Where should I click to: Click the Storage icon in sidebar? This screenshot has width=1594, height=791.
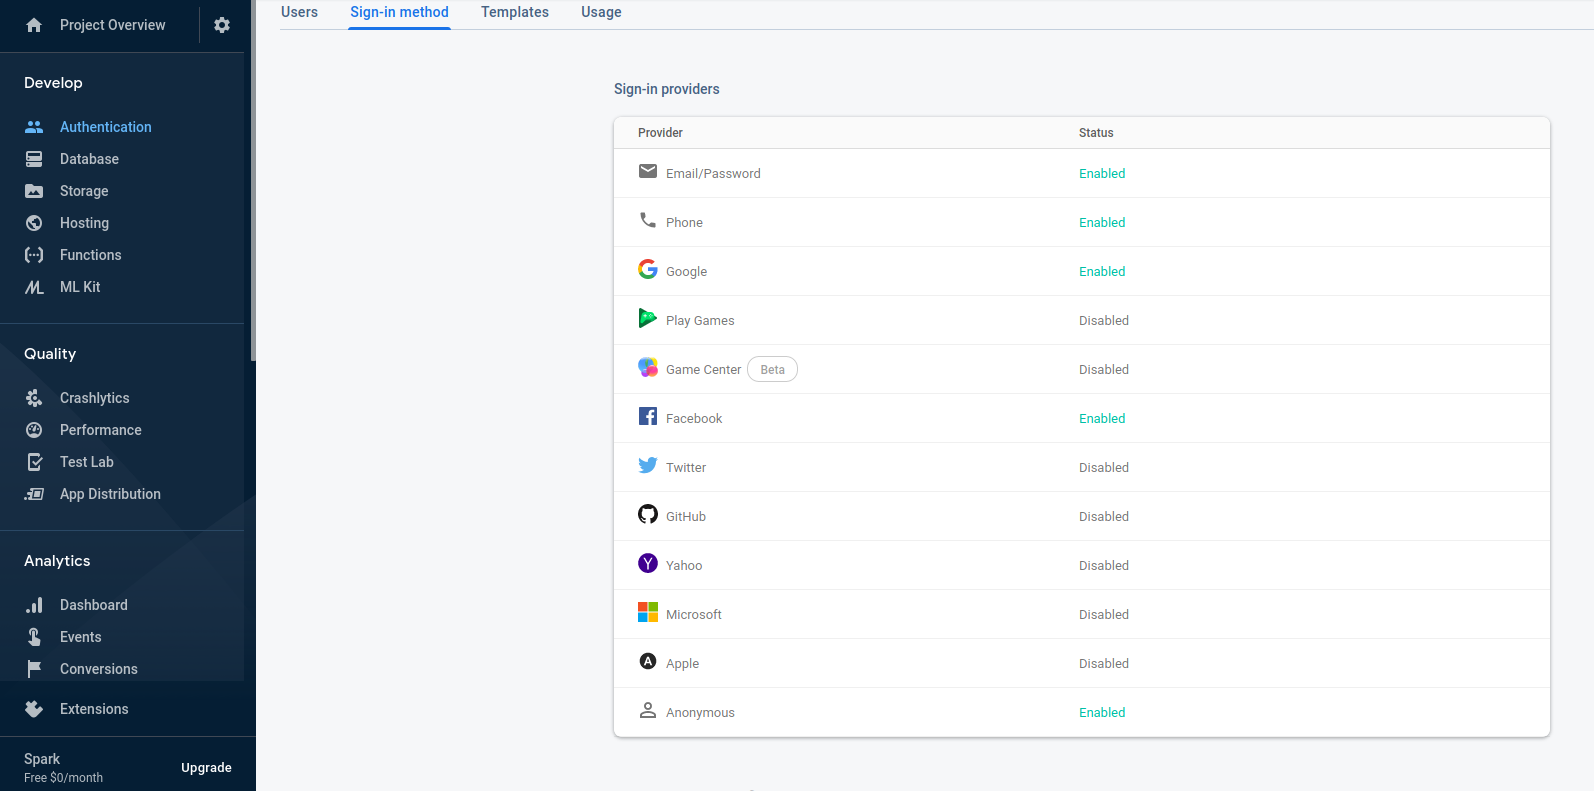[34, 191]
